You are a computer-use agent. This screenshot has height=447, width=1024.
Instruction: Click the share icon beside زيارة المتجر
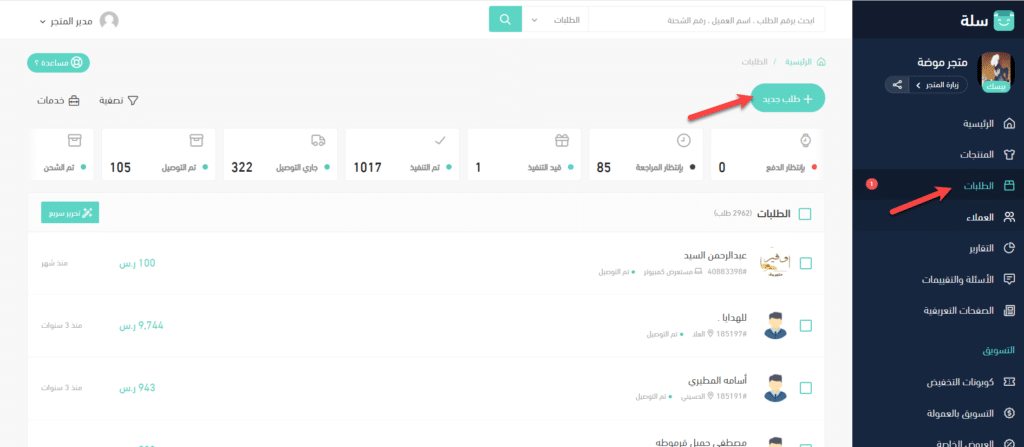tap(898, 85)
